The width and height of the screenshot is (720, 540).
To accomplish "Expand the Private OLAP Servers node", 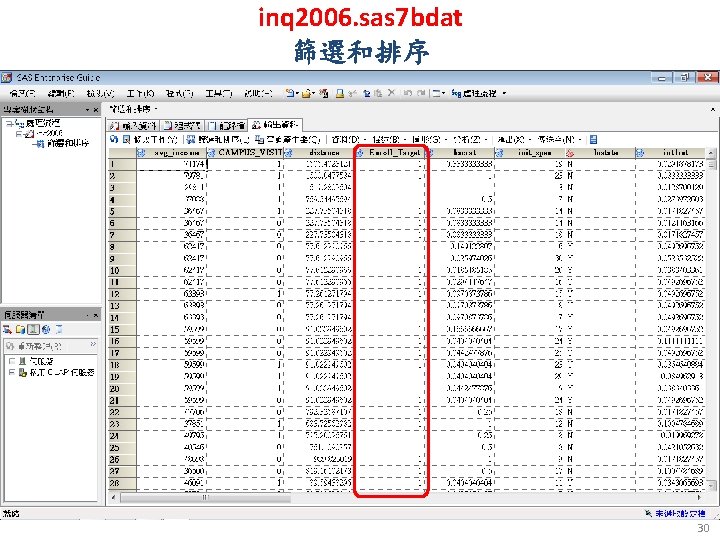I will [11, 372].
